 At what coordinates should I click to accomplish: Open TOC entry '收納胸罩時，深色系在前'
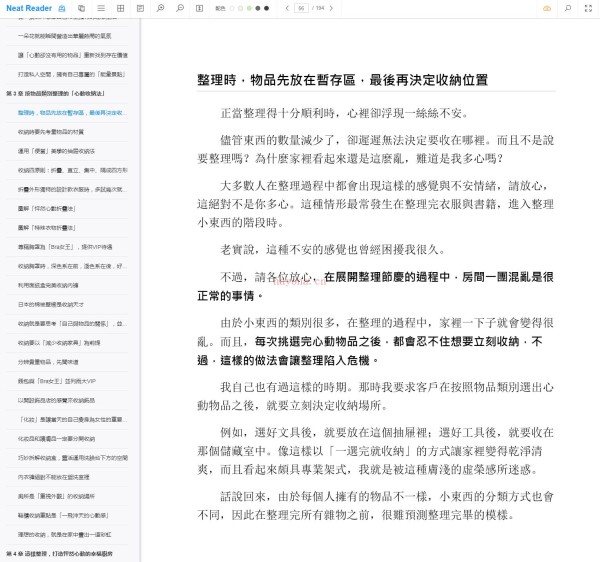coord(73,266)
